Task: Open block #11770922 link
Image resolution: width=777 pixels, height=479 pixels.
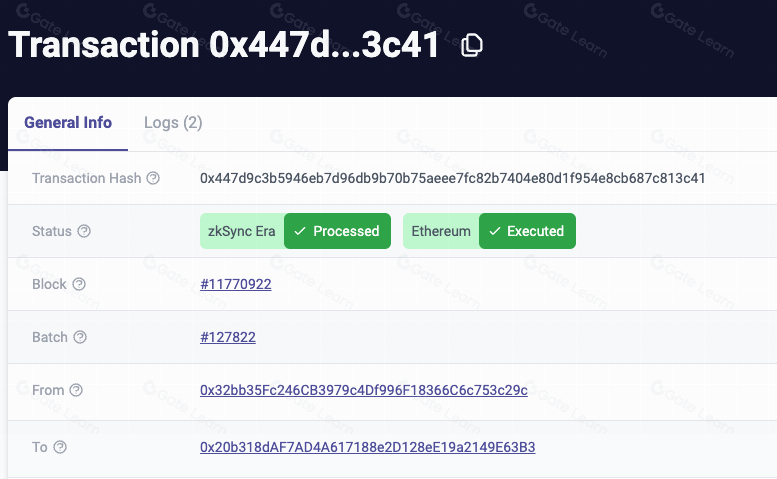Action: click(x=236, y=284)
